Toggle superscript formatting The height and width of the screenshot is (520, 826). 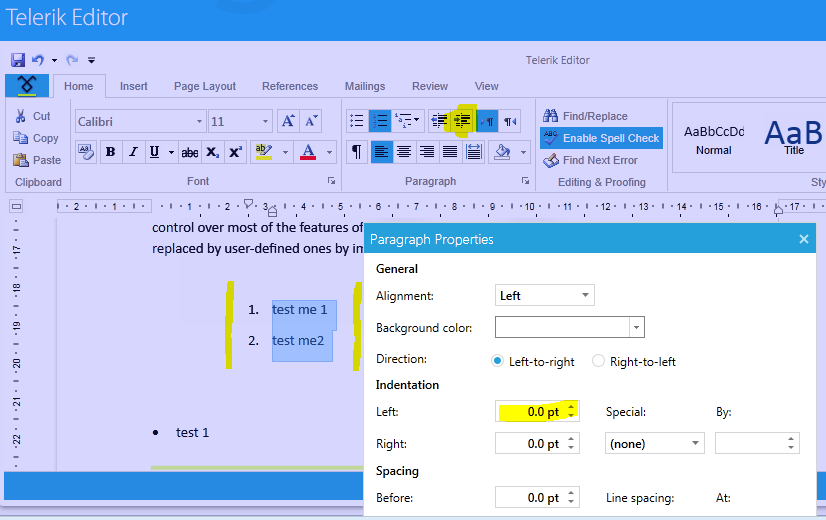coord(235,152)
